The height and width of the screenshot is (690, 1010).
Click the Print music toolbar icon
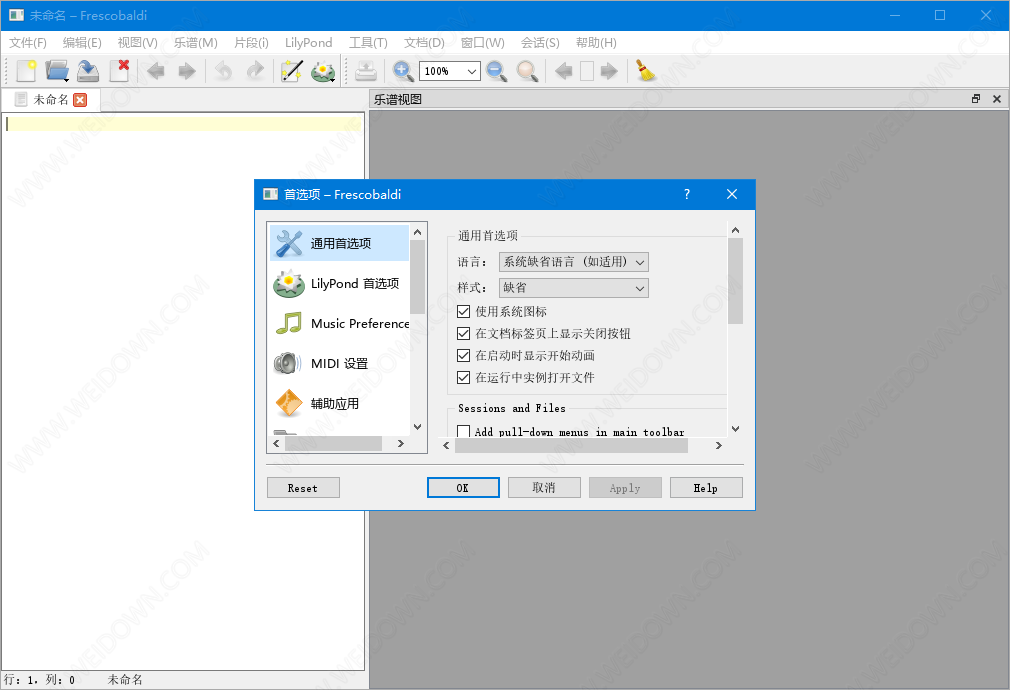(366, 71)
